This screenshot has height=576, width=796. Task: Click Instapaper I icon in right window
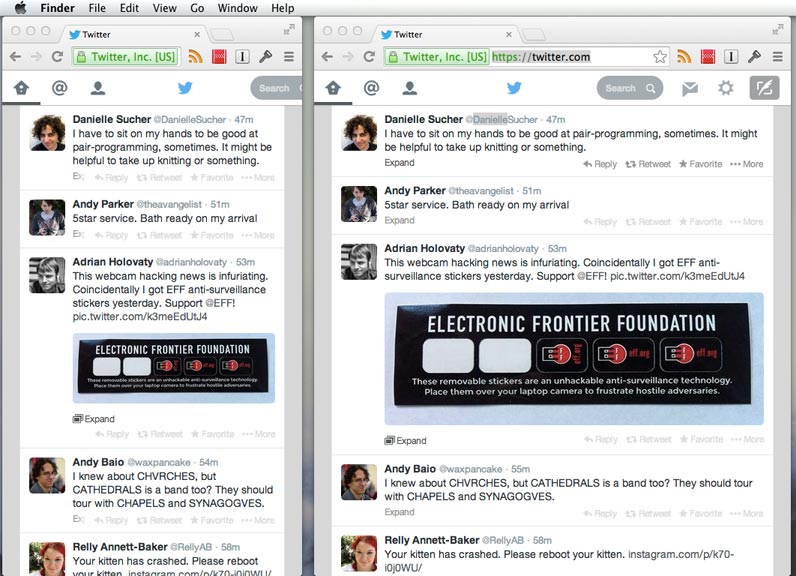click(x=731, y=56)
